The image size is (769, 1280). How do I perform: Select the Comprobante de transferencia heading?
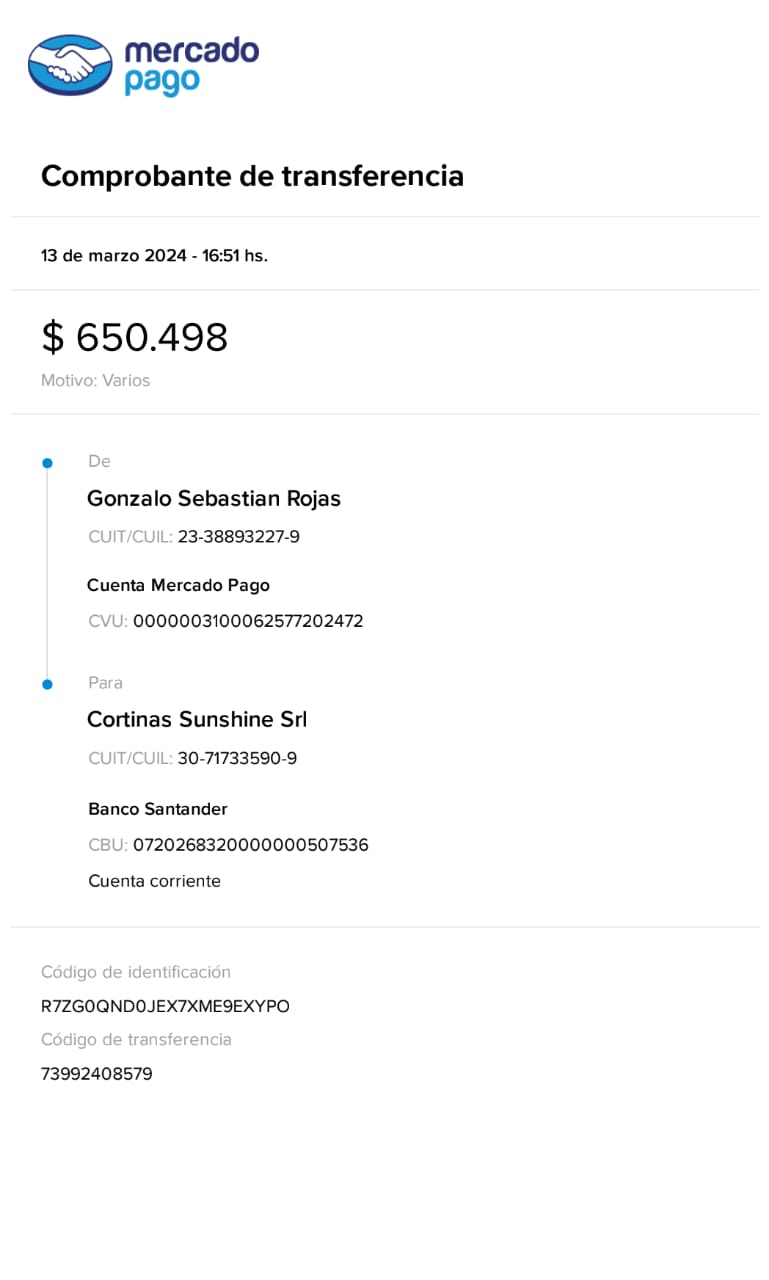point(252,176)
